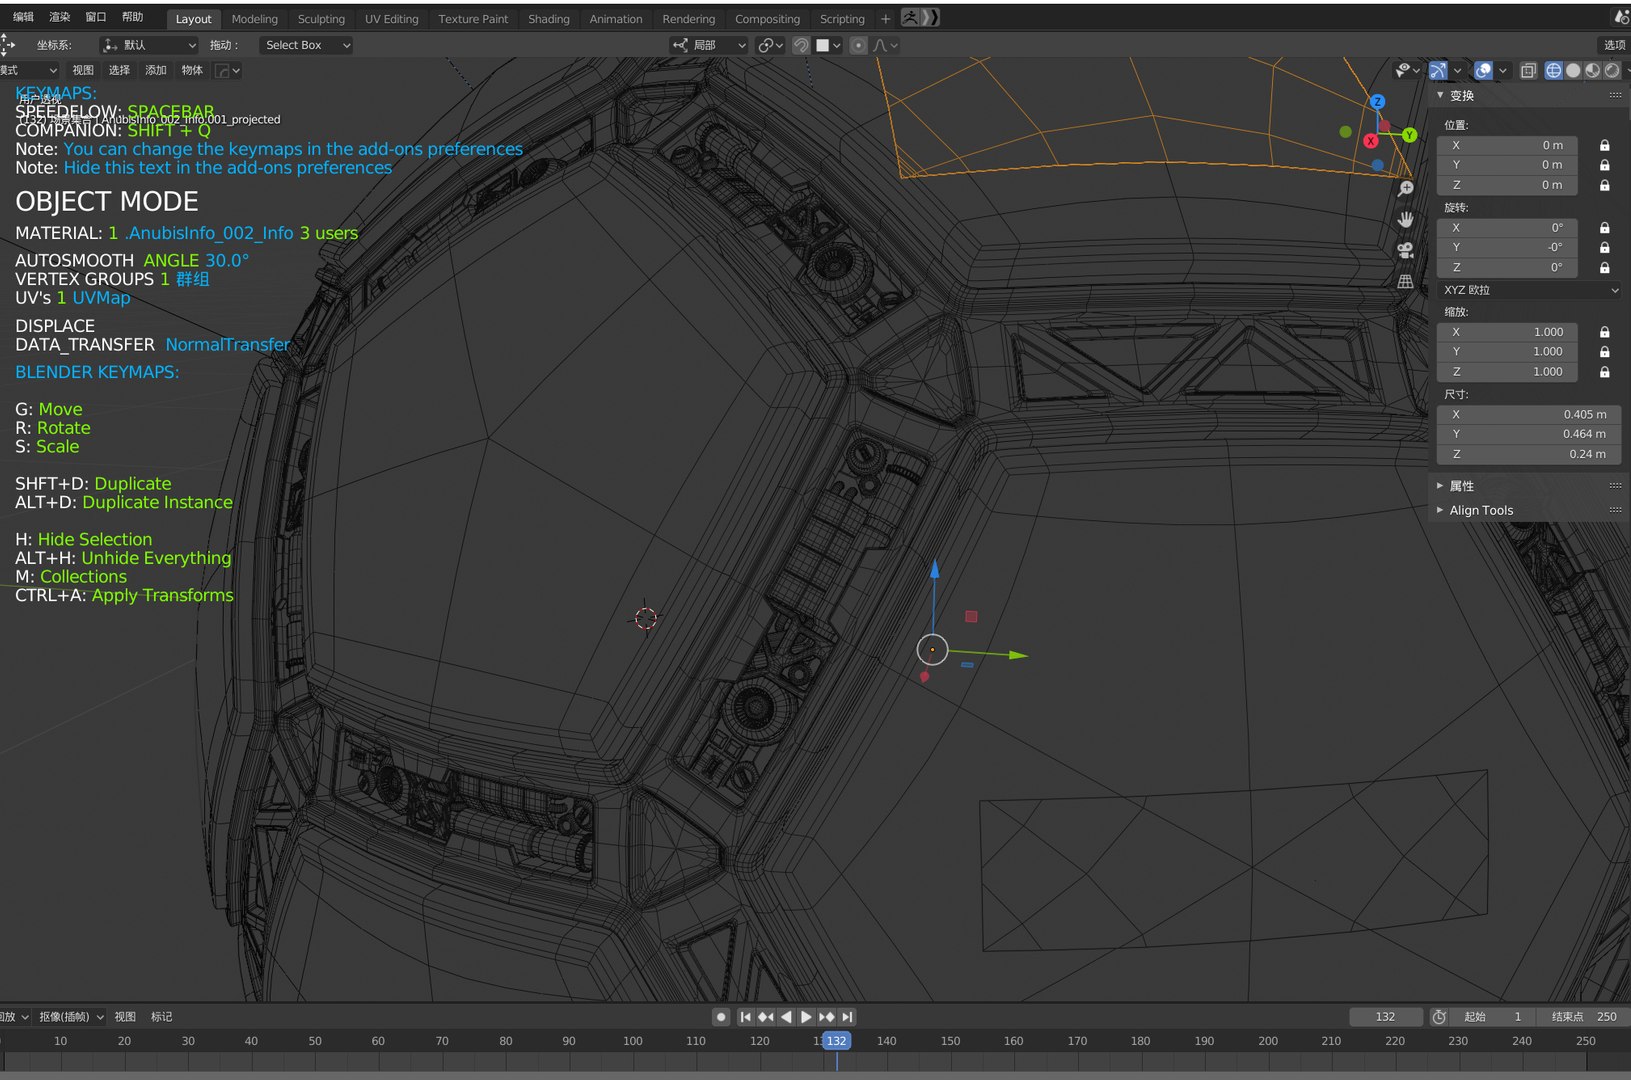Jump to the timeline end frame
This screenshot has height=1080, width=1631.
coord(847,1017)
